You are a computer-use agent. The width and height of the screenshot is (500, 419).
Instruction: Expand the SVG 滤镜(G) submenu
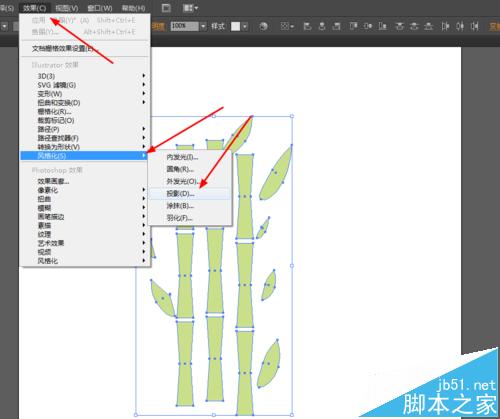click(85, 85)
